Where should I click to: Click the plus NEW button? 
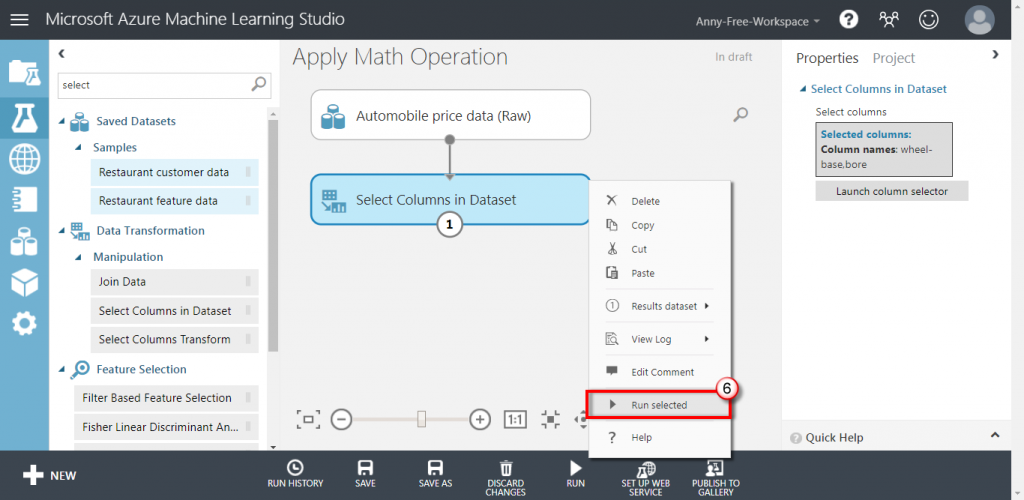click(x=50, y=476)
